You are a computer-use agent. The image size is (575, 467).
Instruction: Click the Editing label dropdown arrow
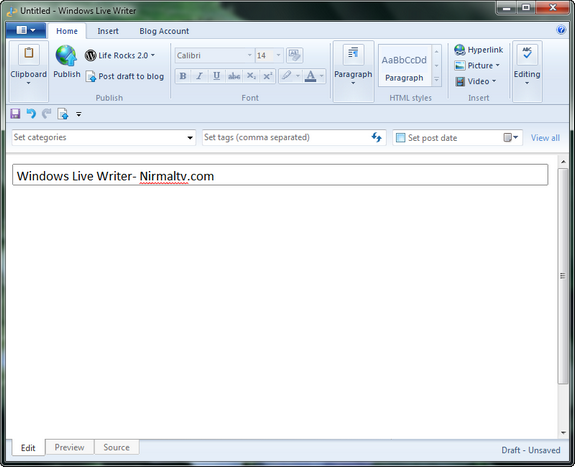527,83
